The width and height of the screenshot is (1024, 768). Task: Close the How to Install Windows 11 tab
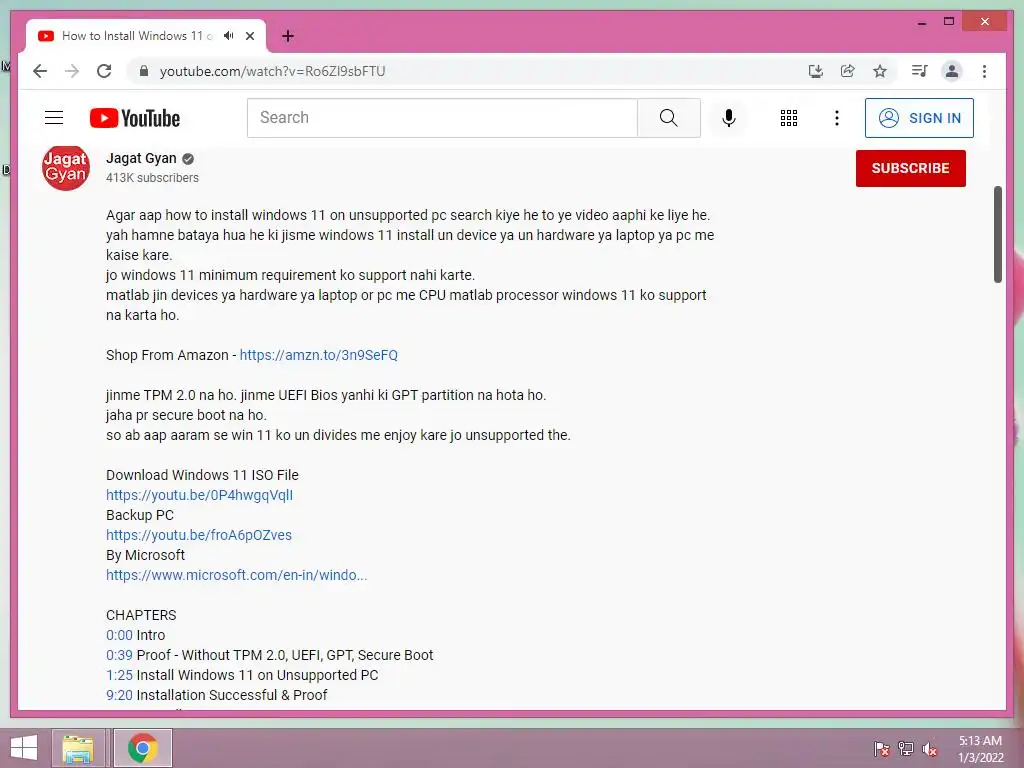pos(249,36)
